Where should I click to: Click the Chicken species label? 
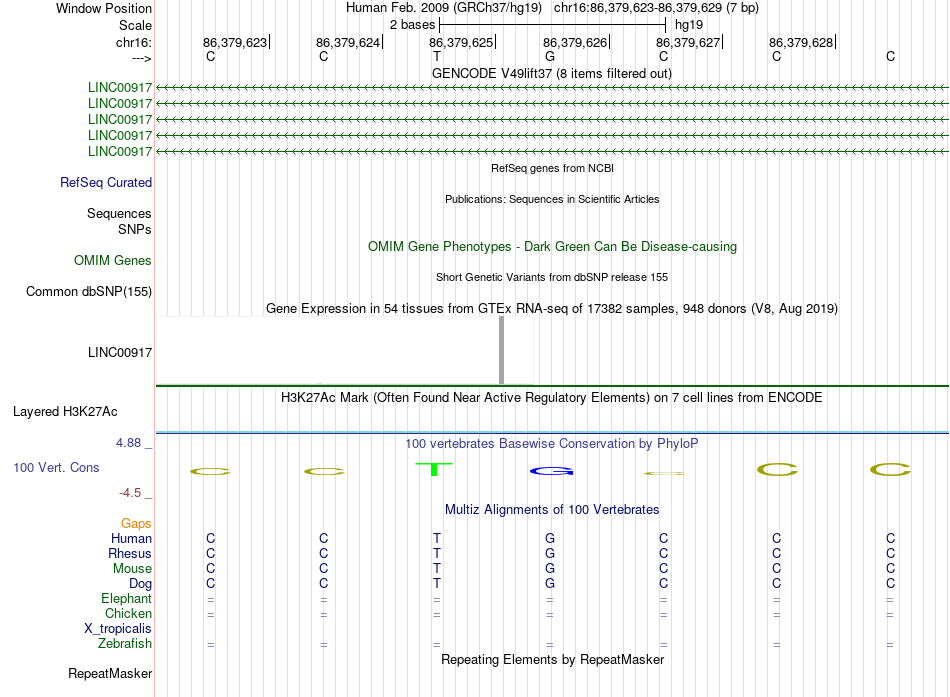pyautogui.click(x=128, y=613)
